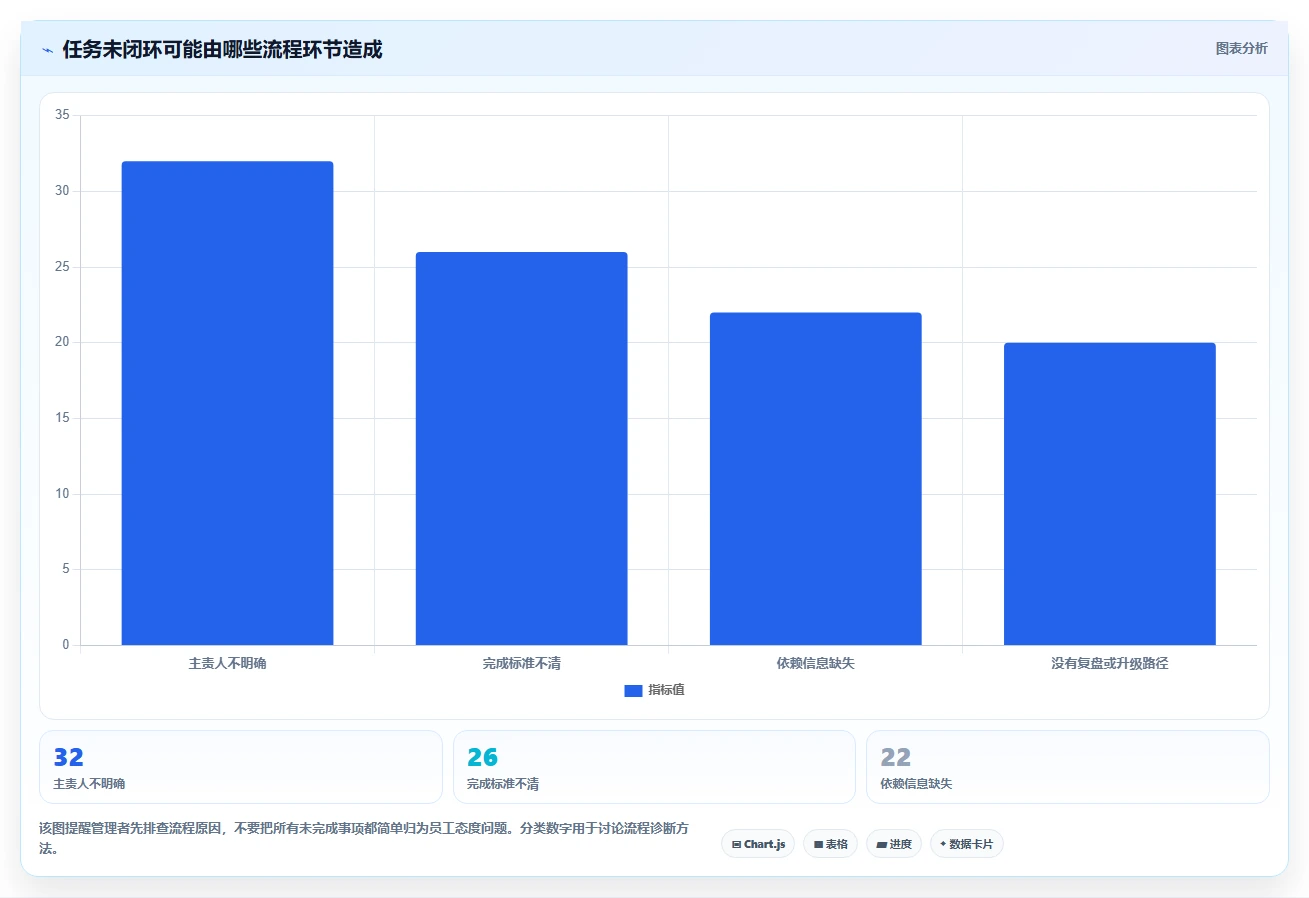Click the description paragraph starting 该图提醒管理者
This screenshot has width=1309, height=898.
click(x=364, y=838)
